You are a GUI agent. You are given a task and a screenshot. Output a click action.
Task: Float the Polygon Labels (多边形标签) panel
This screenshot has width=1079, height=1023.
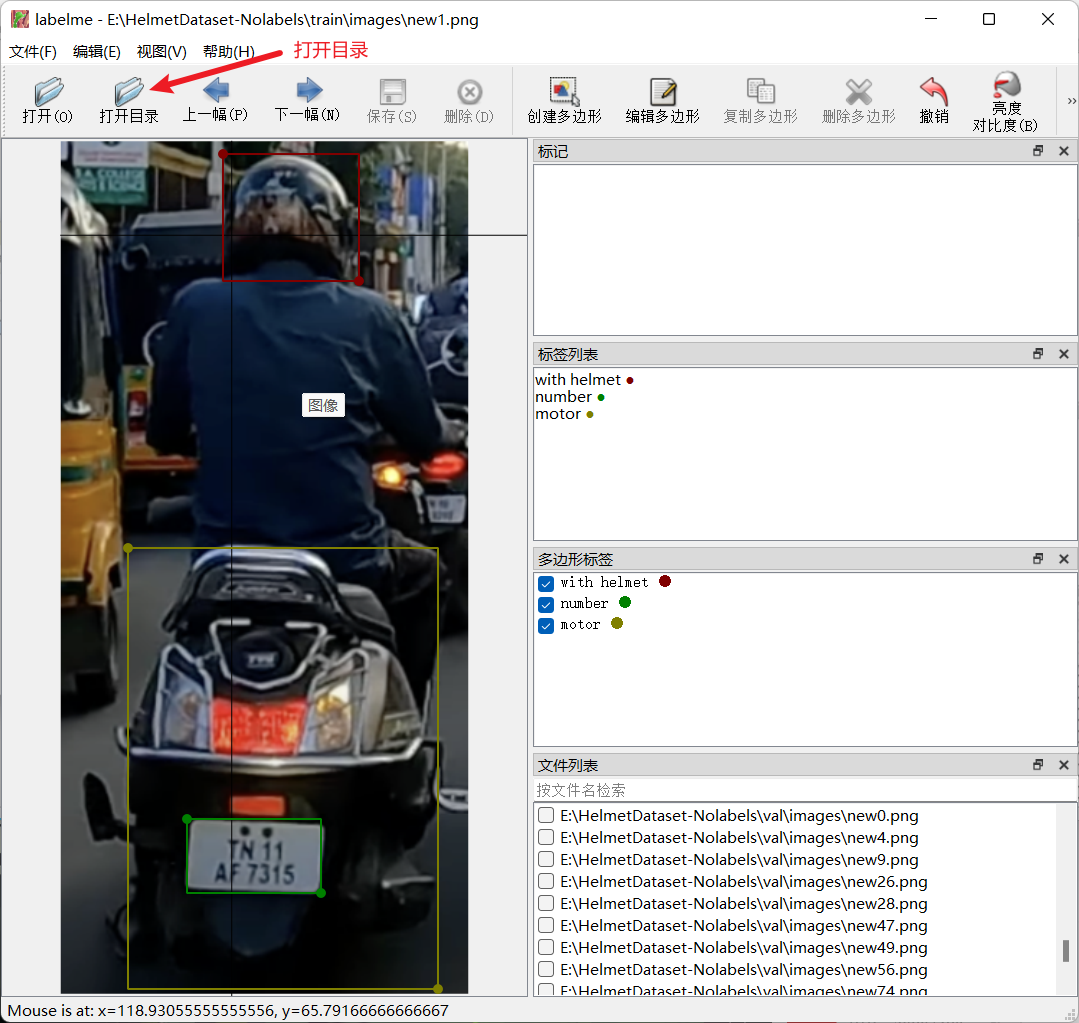[x=1038, y=559]
